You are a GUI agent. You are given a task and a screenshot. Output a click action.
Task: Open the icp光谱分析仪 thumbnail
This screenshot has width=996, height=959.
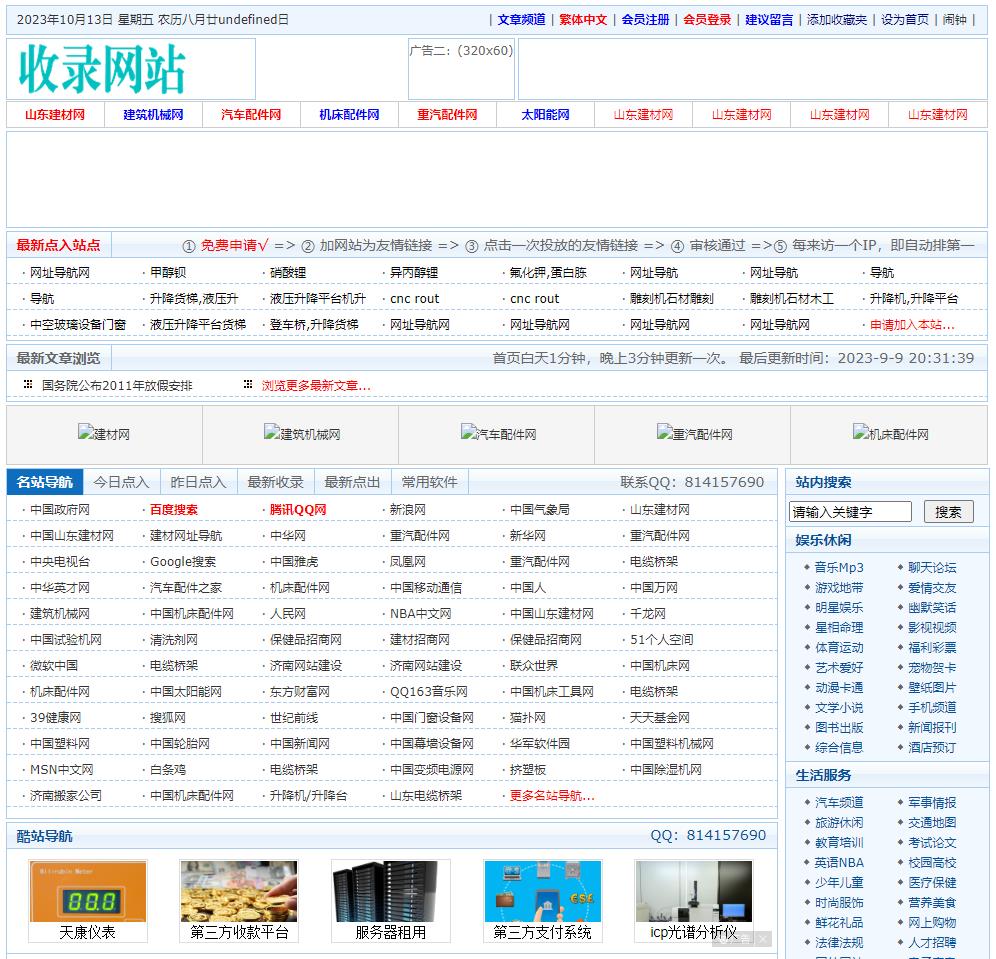click(694, 891)
